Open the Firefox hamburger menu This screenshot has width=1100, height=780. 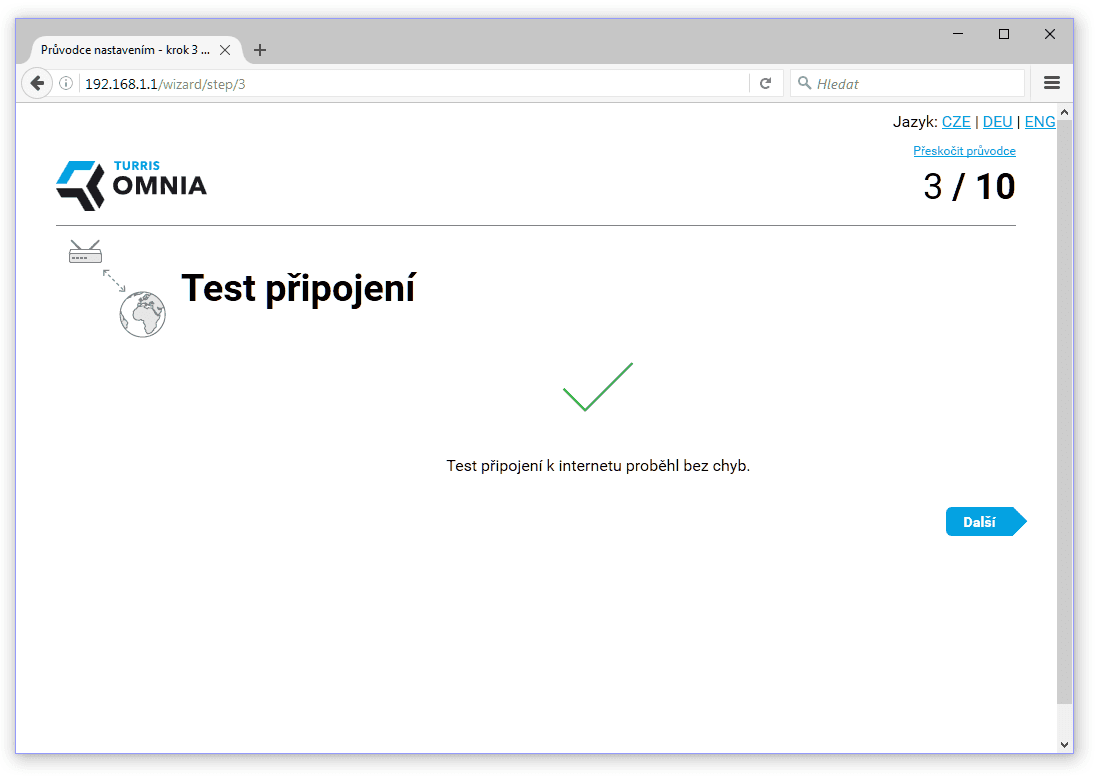pos(1051,83)
